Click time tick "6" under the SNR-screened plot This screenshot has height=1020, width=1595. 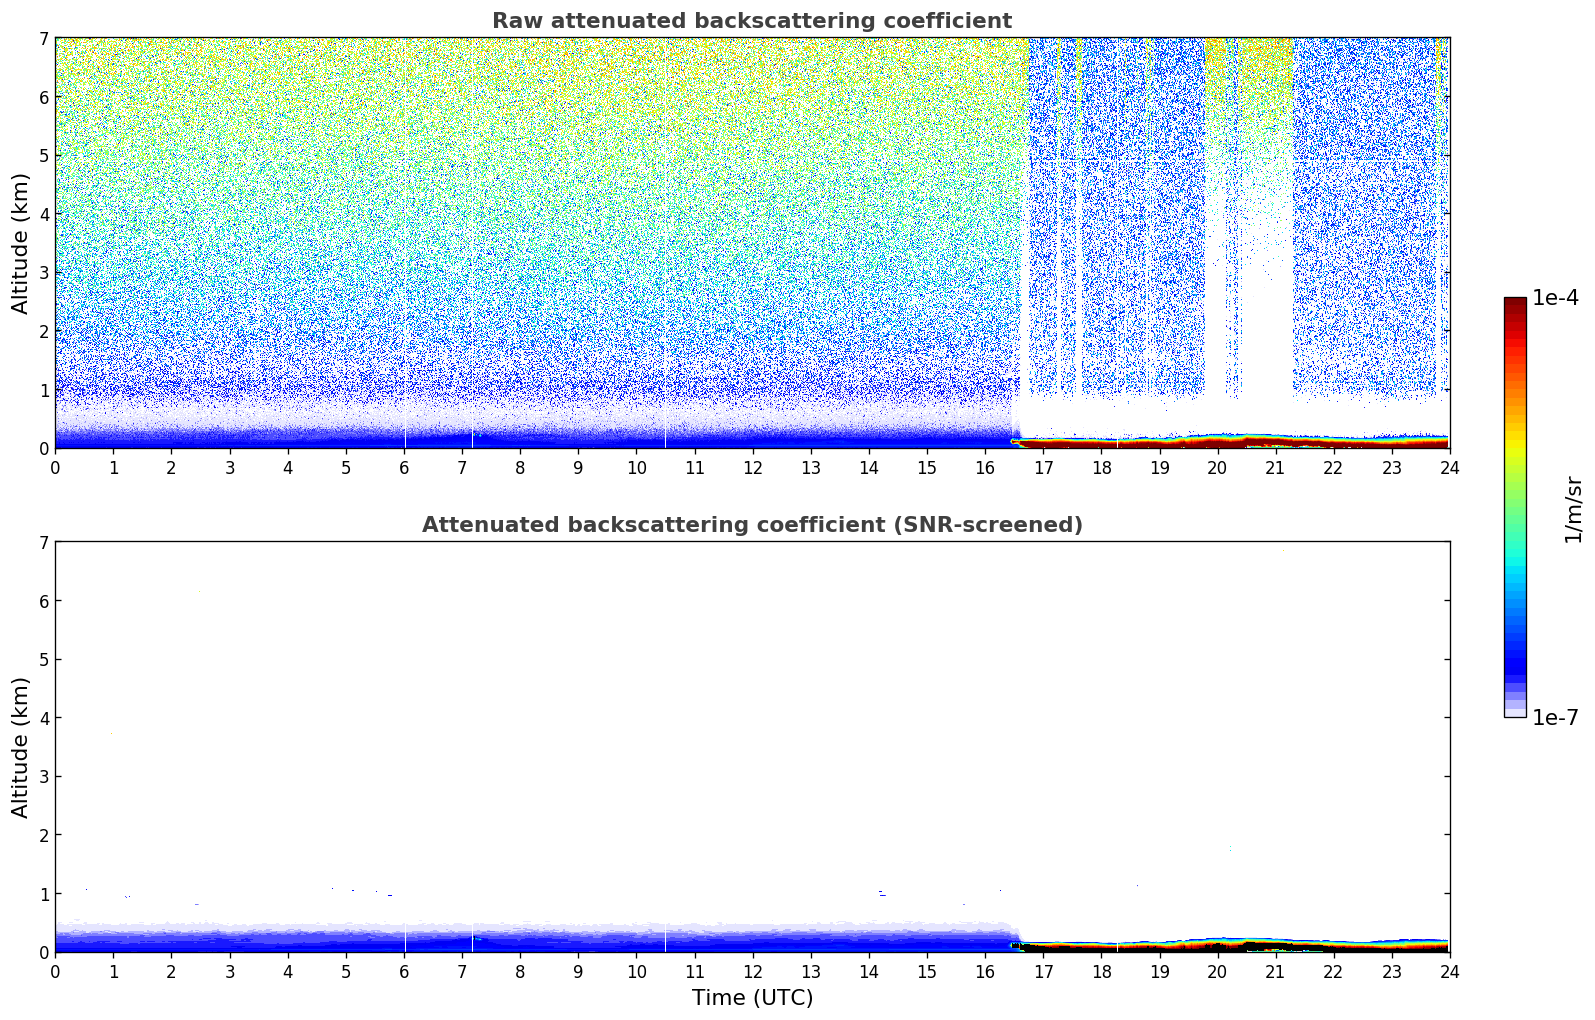tap(404, 971)
